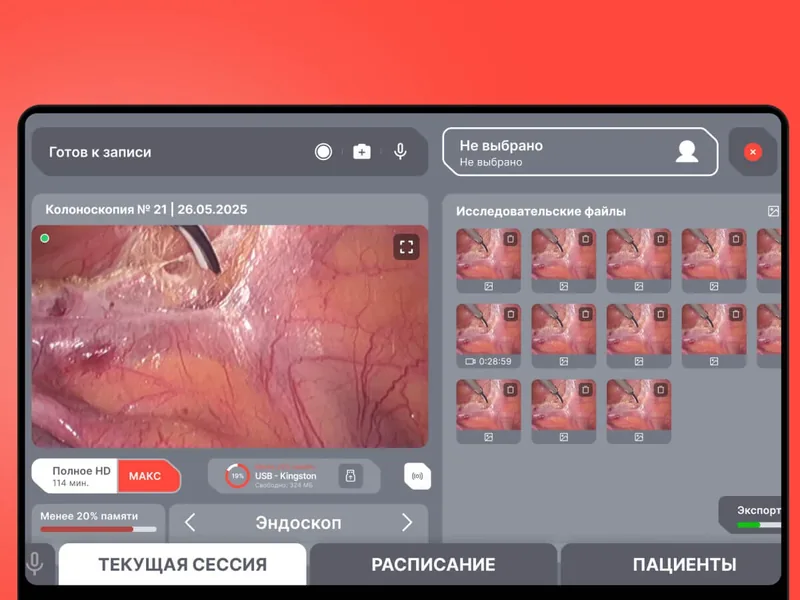Open the Не выбрано patient selector
Screen dimensions: 800x600
point(580,152)
